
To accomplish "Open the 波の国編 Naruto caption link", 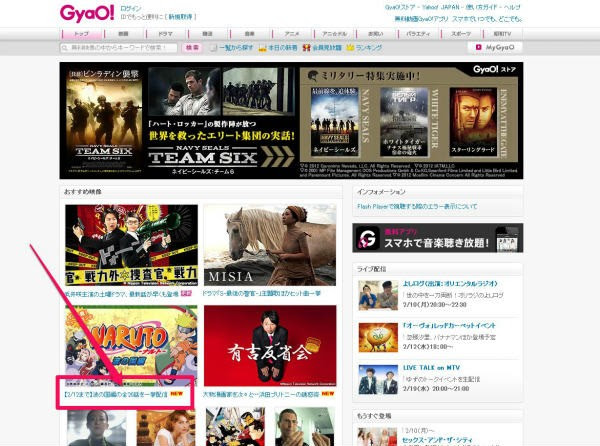I will 116,394.
